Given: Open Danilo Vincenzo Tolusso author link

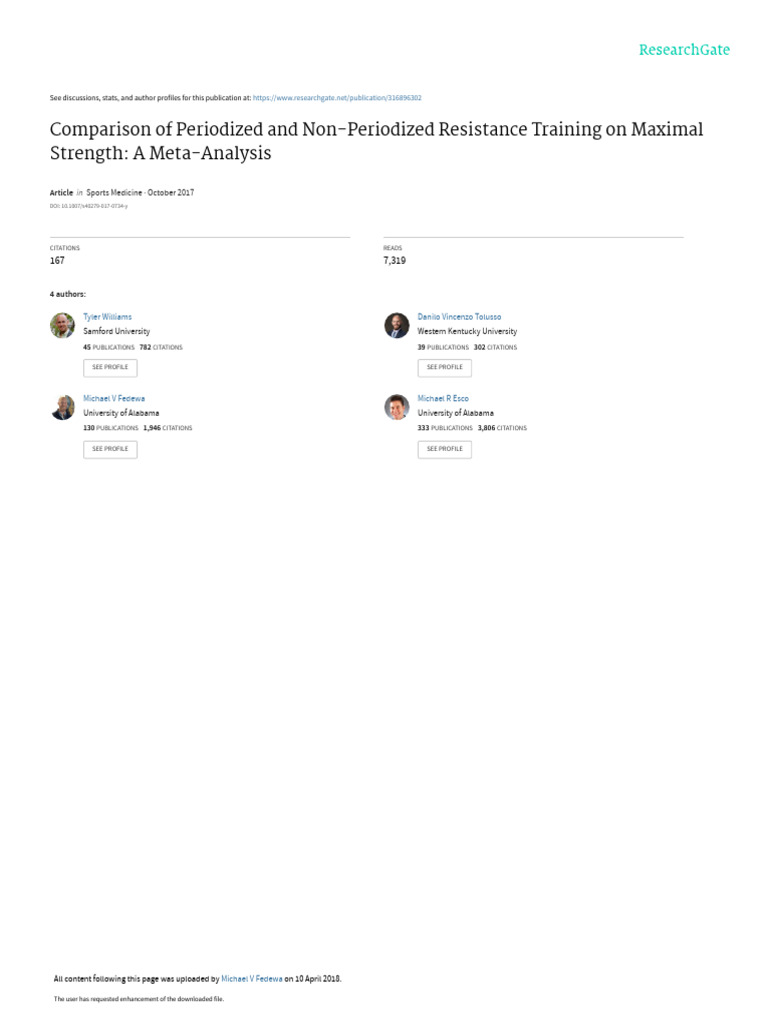Looking at the screenshot, I should (x=459, y=317).
